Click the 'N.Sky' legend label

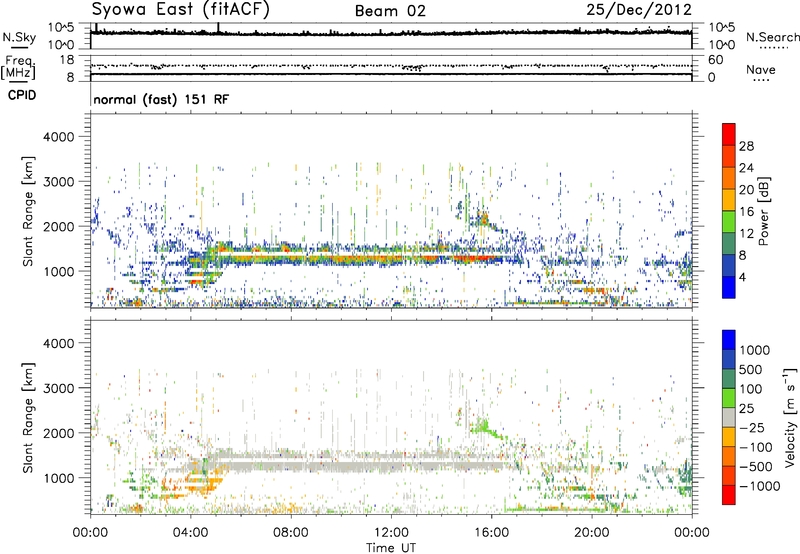19,37
